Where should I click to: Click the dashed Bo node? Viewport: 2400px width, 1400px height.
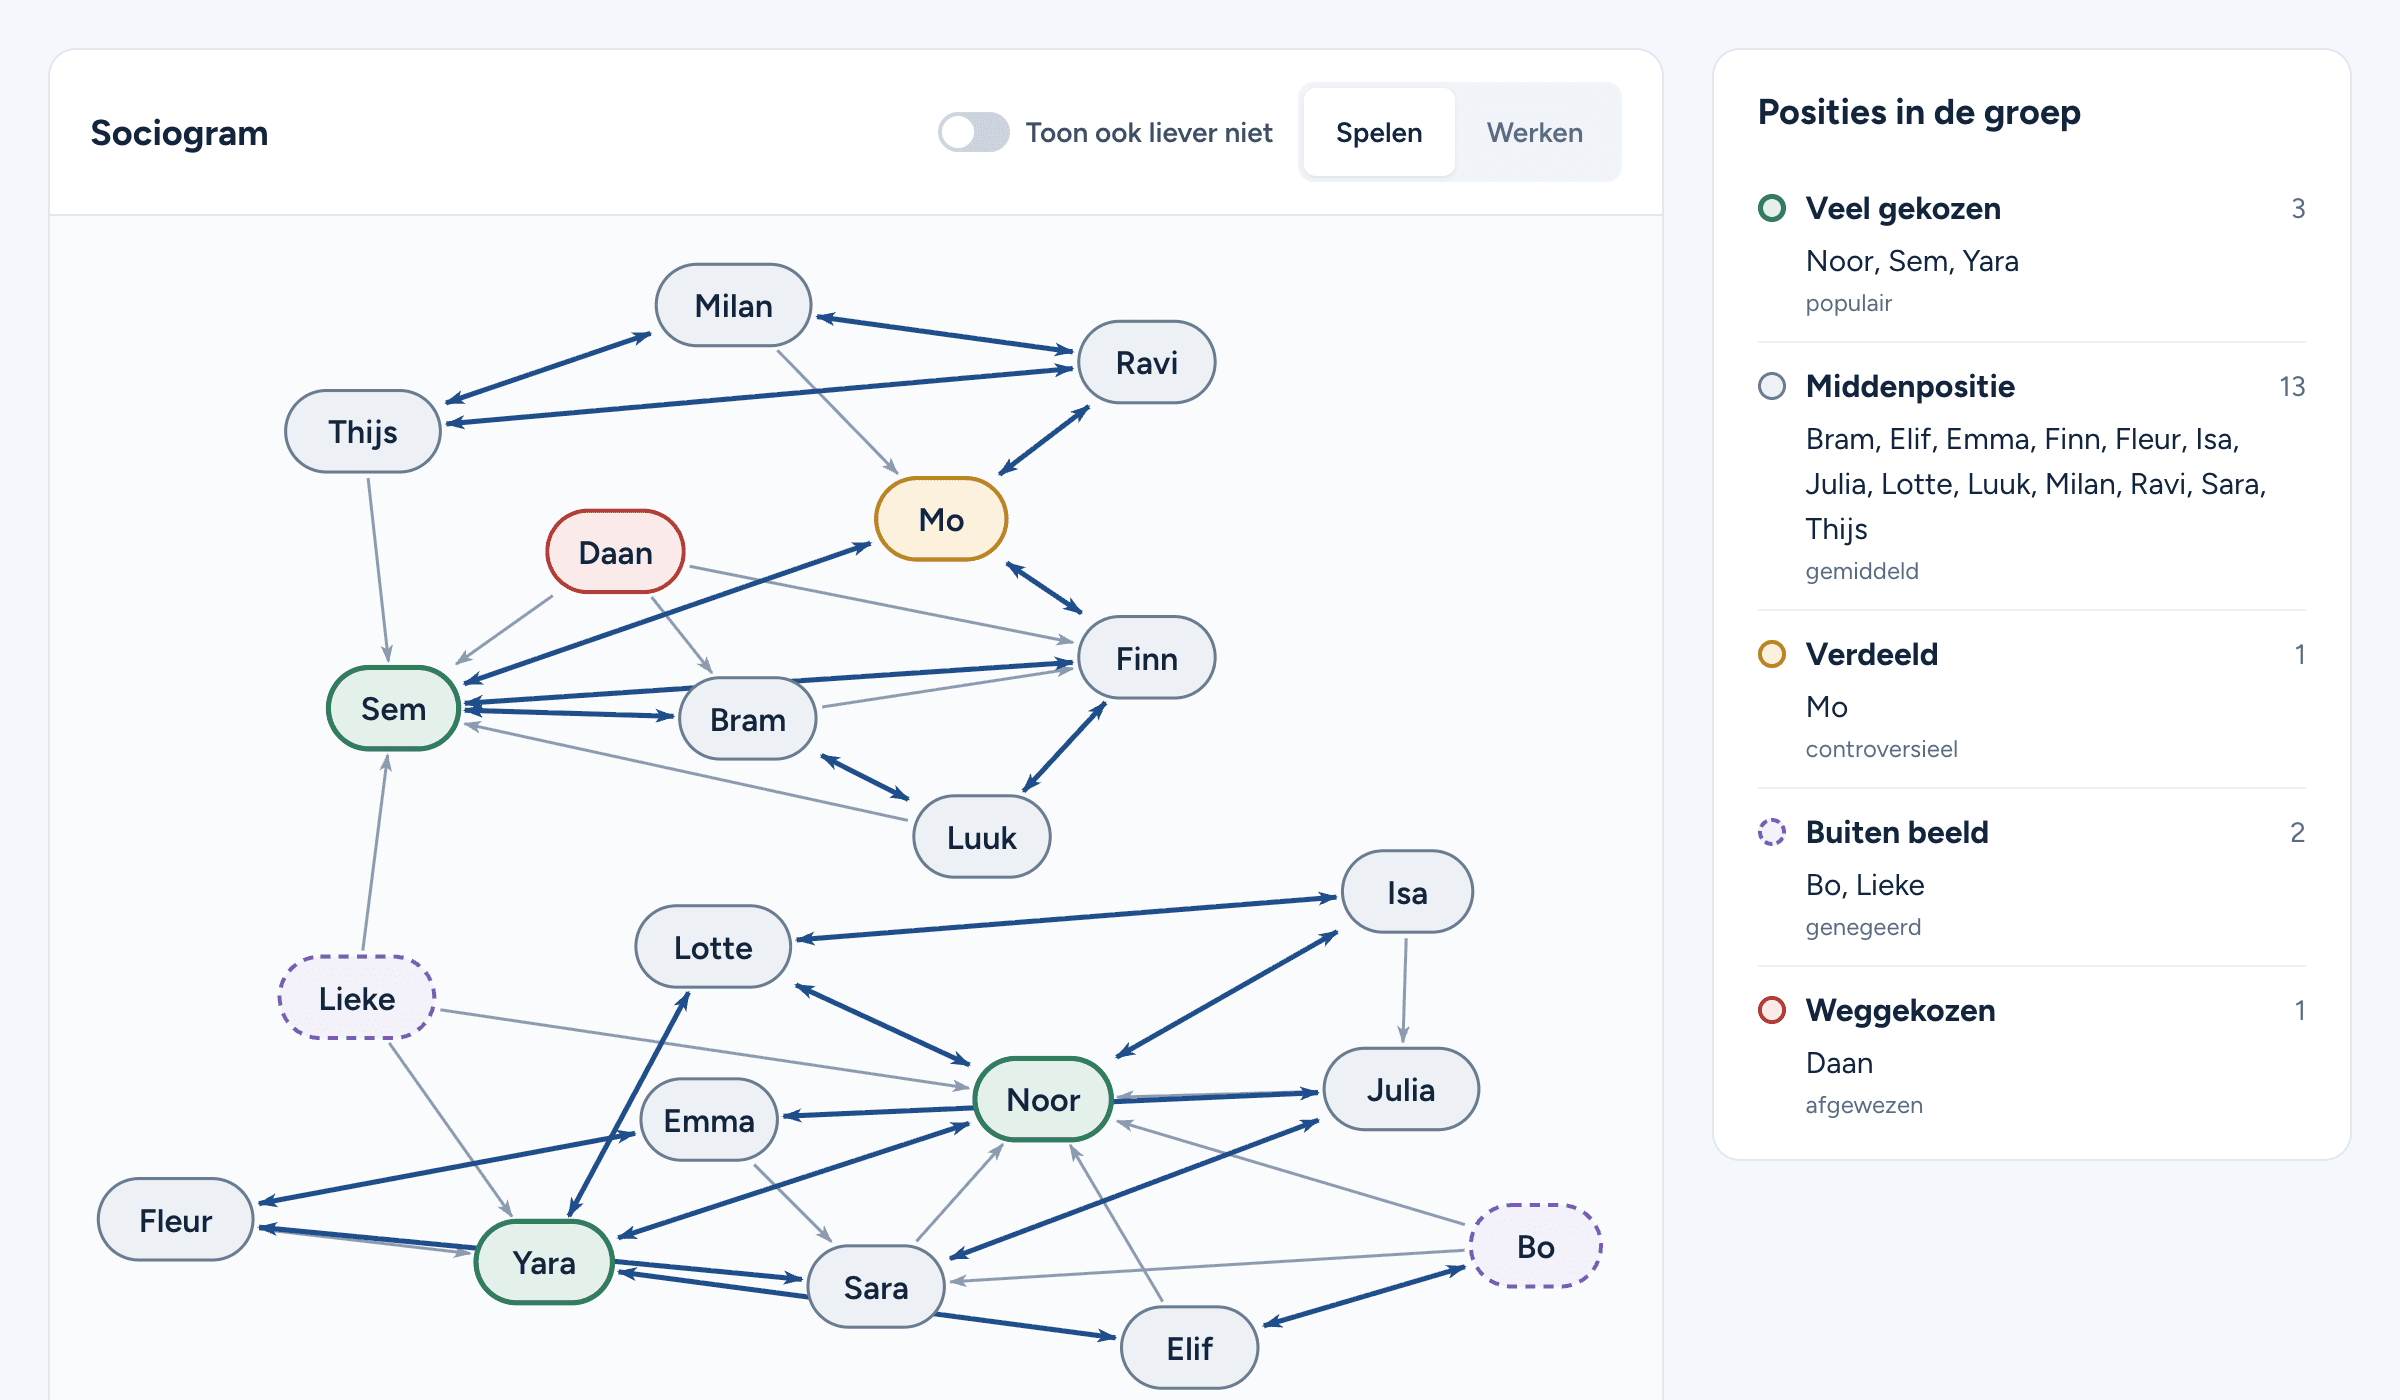[x=1535, y=1246]
